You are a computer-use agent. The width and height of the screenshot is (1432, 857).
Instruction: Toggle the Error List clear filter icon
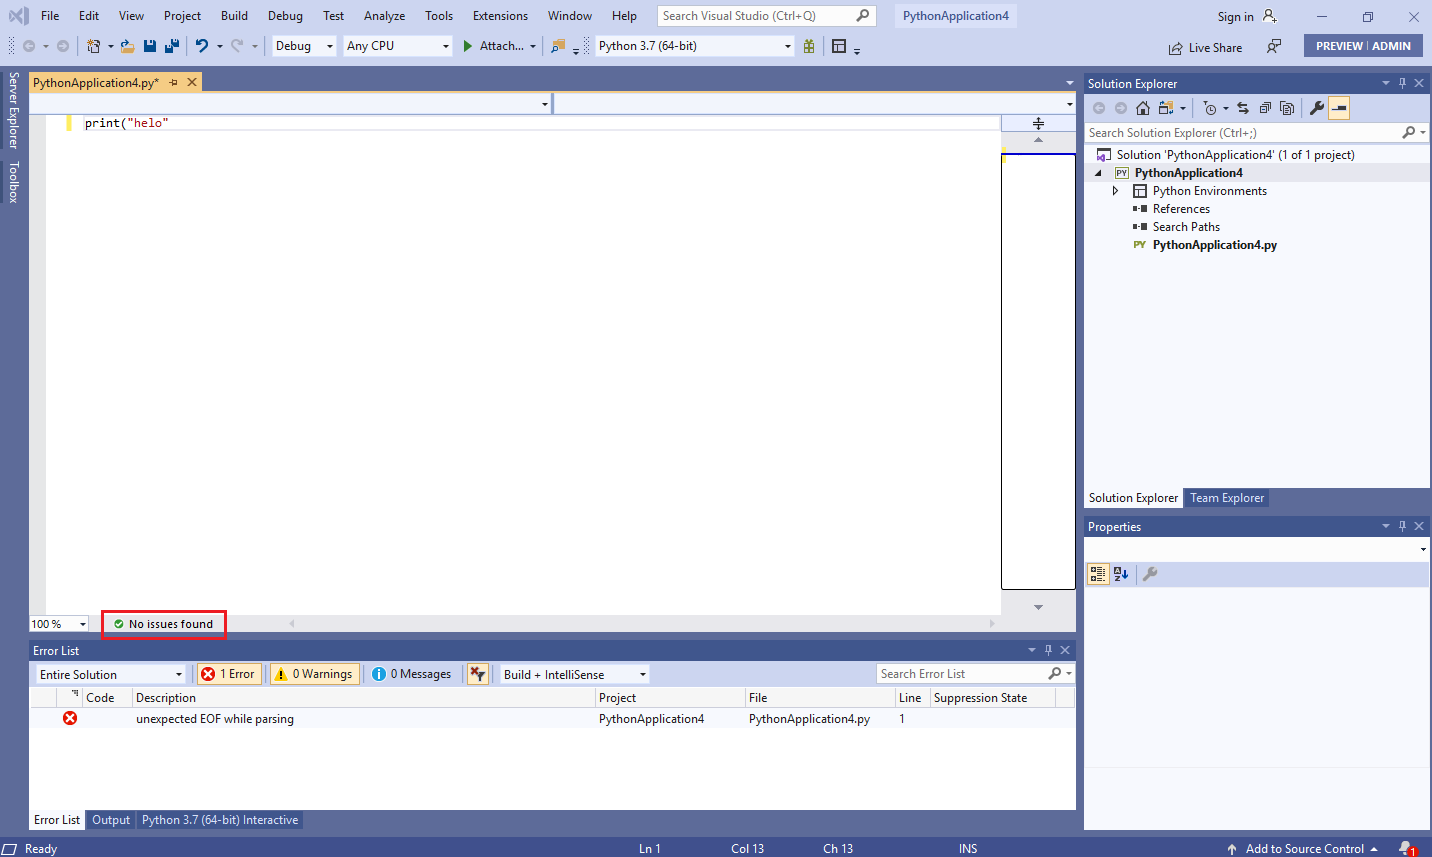coord(478,674)
